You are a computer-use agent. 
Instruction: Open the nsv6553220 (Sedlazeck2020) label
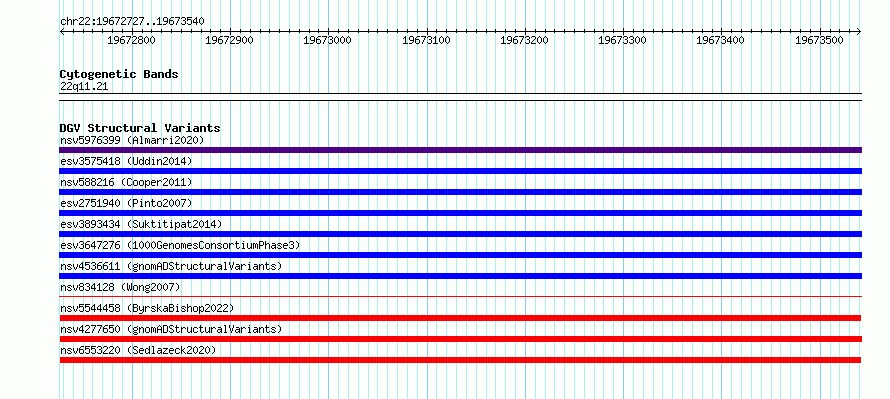tap(138, 350)
